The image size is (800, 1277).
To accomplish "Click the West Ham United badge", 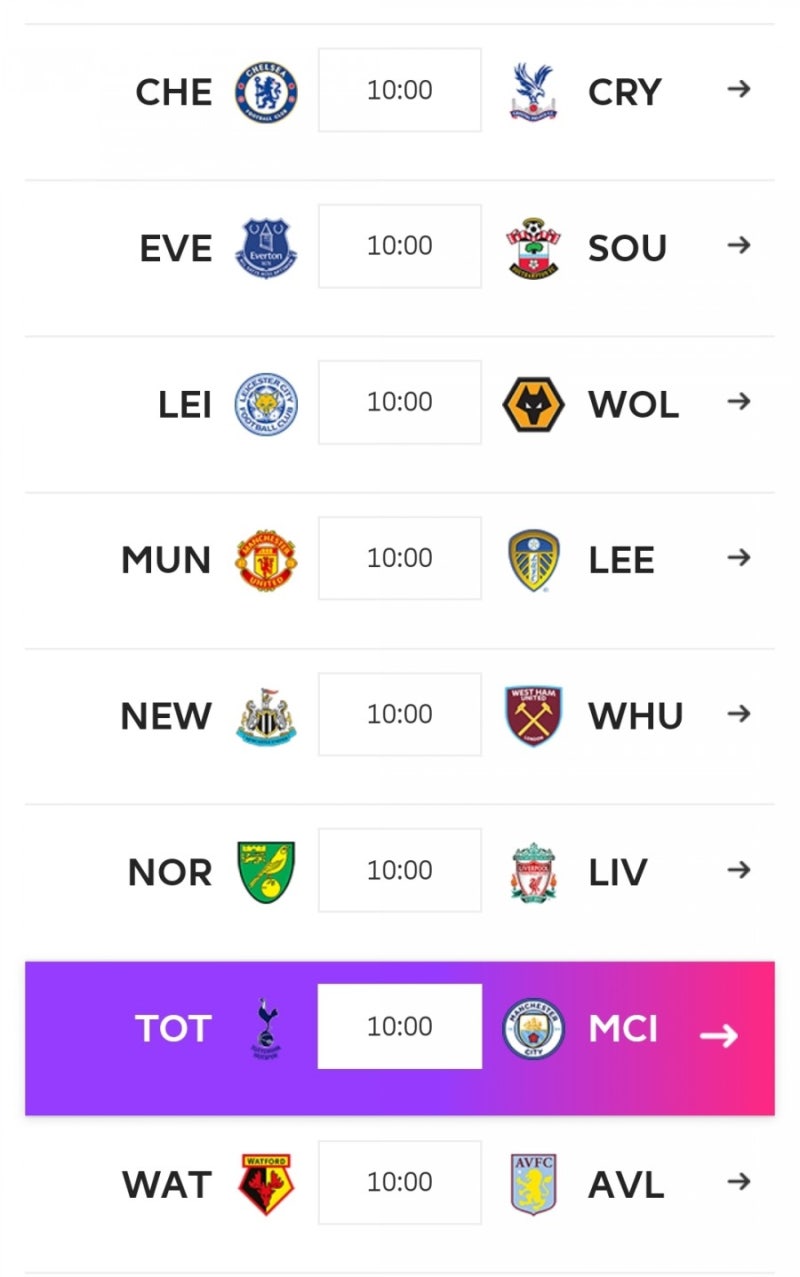I will 533,716.
